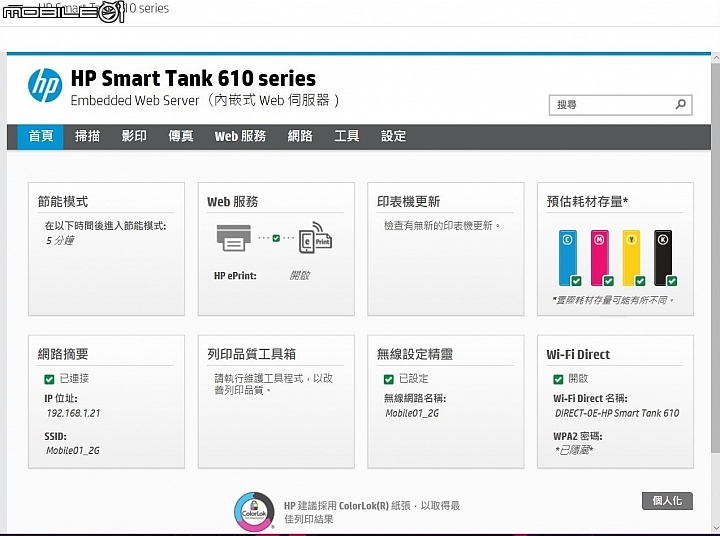Click the search magnifier icon

point(681,104)
